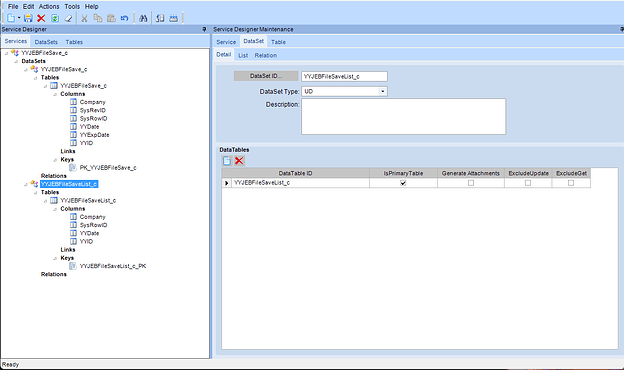Click the root YYJEBFileSave_c service icon
Screen dimensions: 624x370
pyautogui.click(x=15, y=53)
